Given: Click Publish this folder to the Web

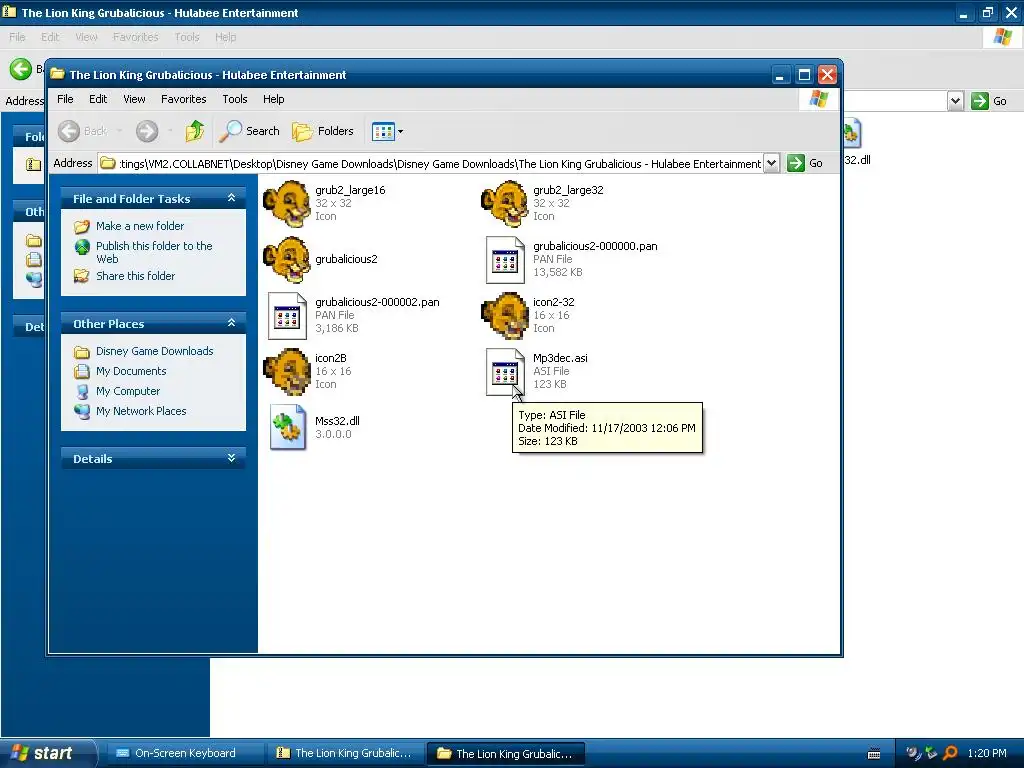Looking at the screenshot, I should tap(154, 252).
